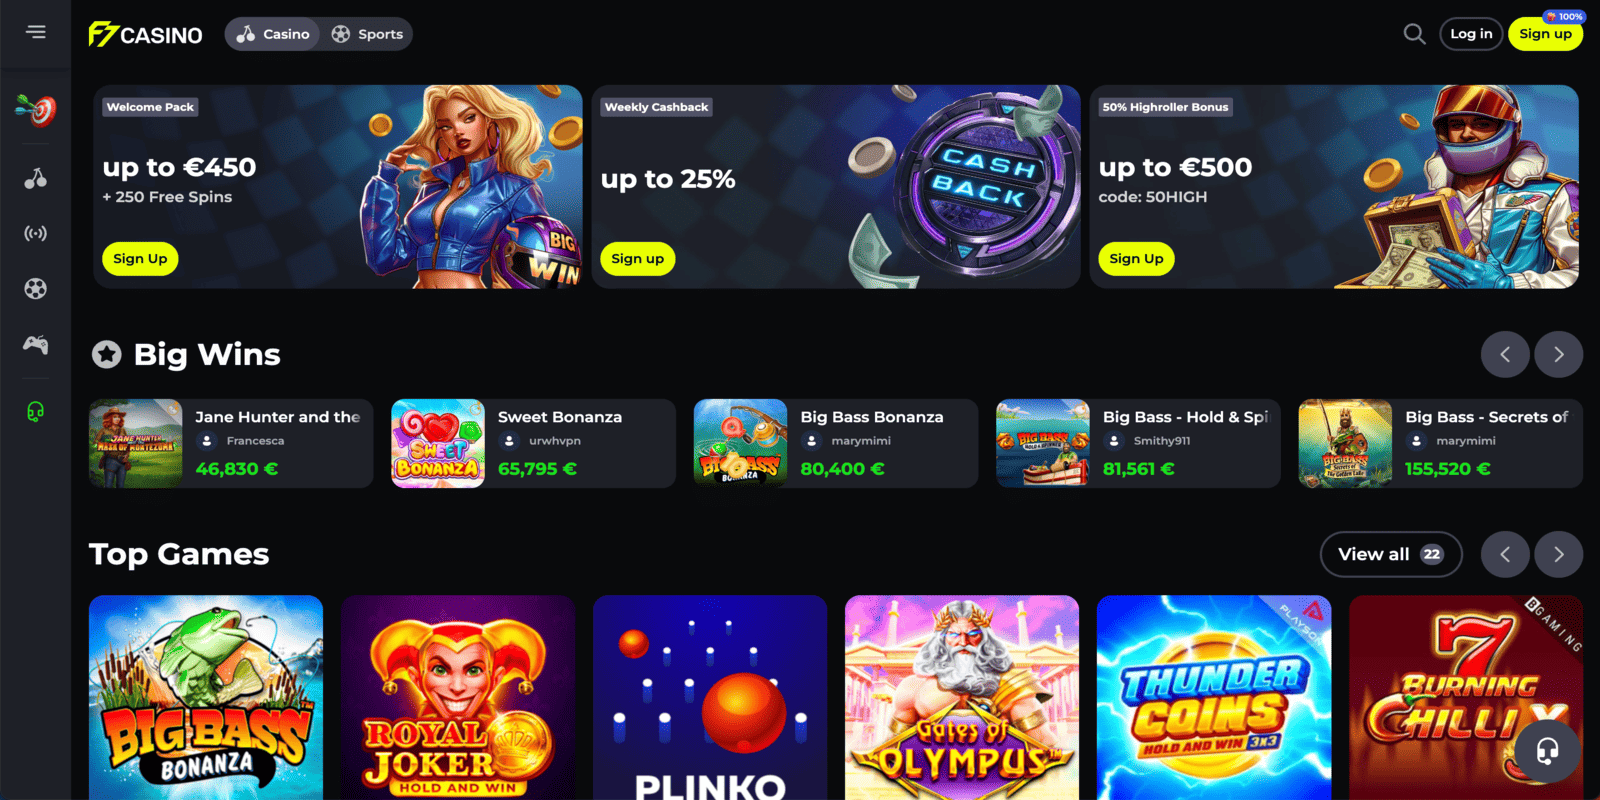Click the soccer ball sports sidebar icon

[x=36, y=289]
